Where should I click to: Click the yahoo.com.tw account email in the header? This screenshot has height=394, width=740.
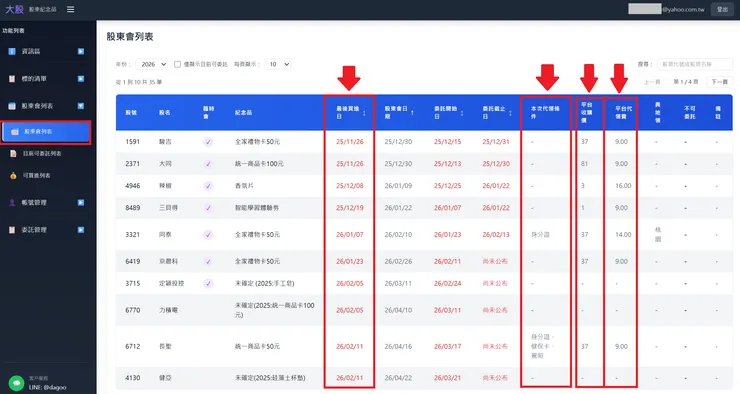(683, 9)
